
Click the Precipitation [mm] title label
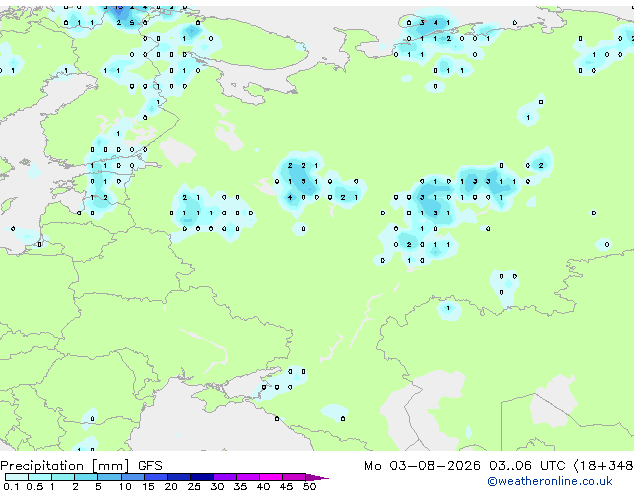65,466
